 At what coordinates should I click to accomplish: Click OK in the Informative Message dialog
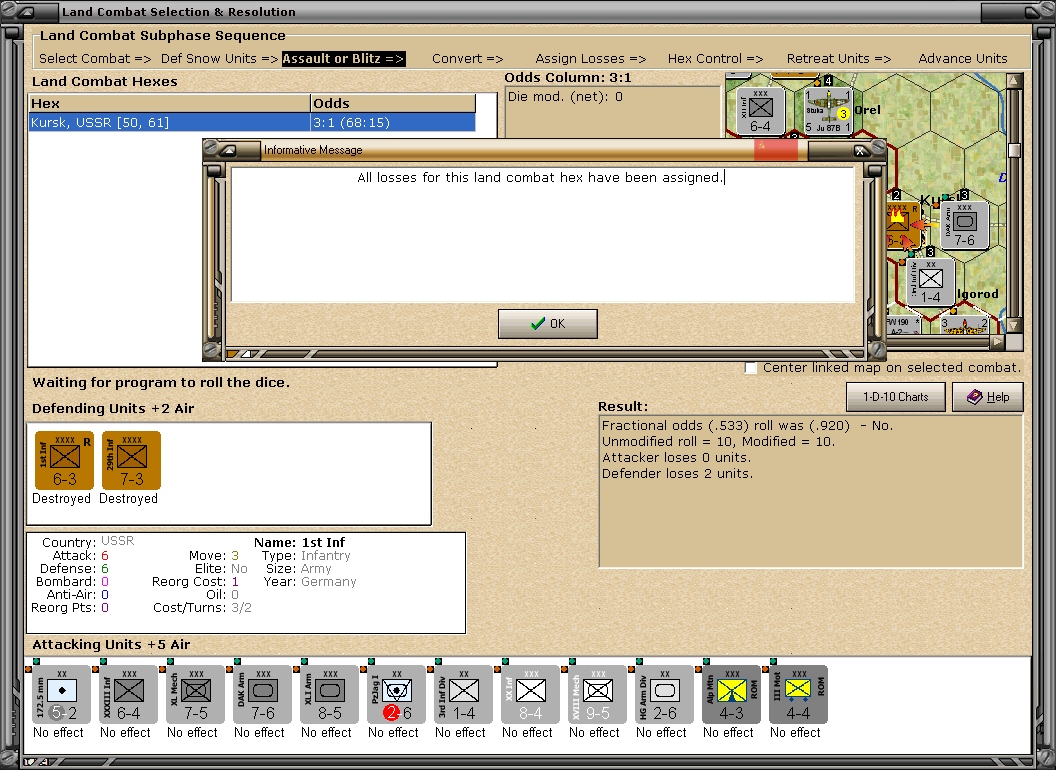(x=548, y=324)
